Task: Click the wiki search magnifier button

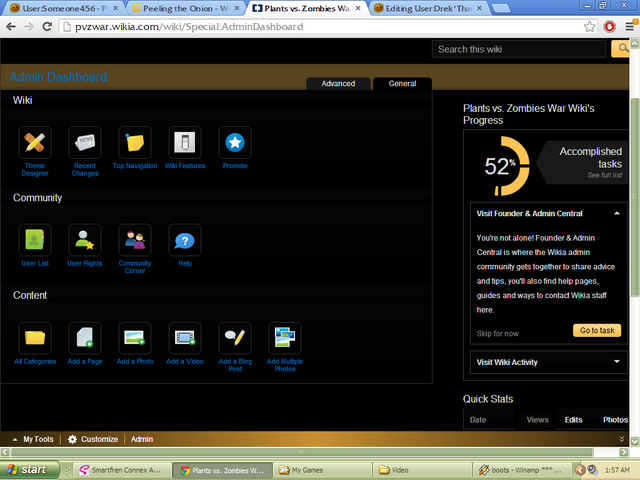Action: 620,49
